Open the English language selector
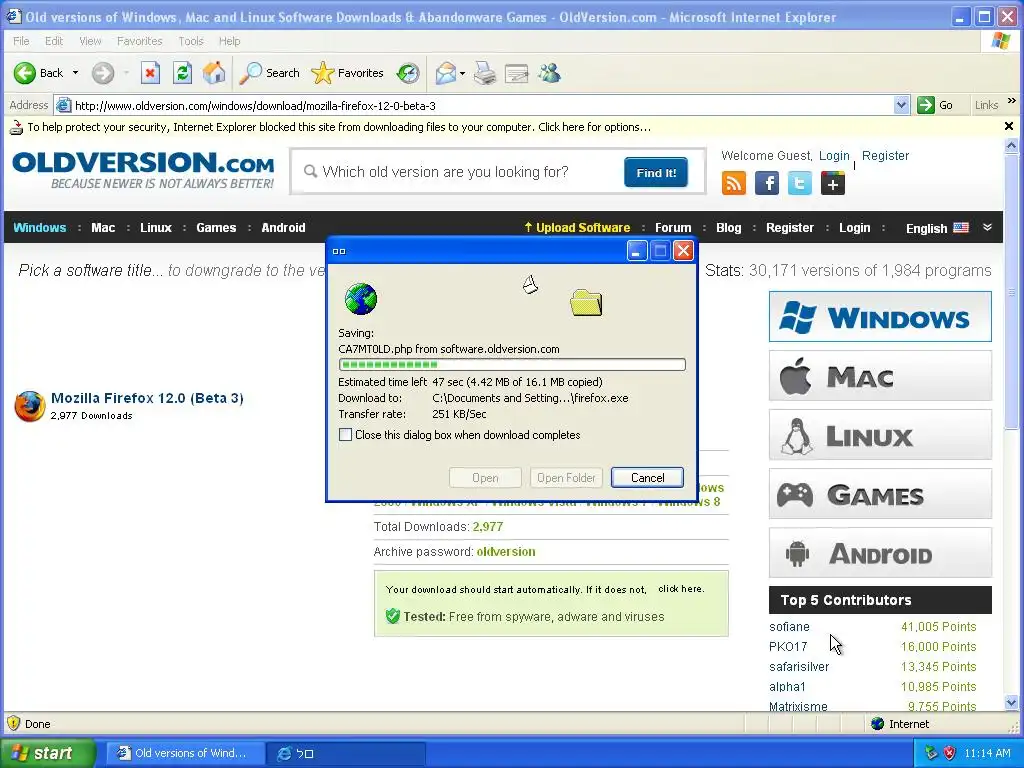Screen dimensions: 1024x768 [x=936, y=228]
